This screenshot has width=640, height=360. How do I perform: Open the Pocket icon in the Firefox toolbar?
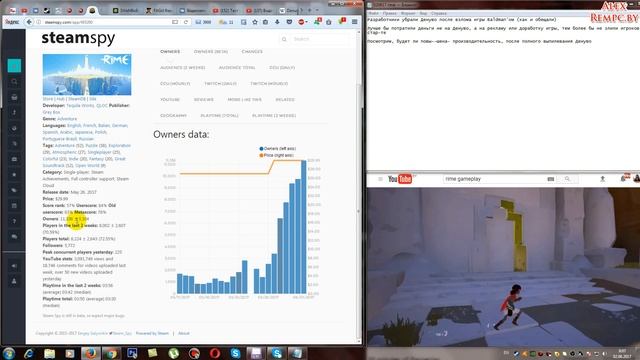click(289, 22)
